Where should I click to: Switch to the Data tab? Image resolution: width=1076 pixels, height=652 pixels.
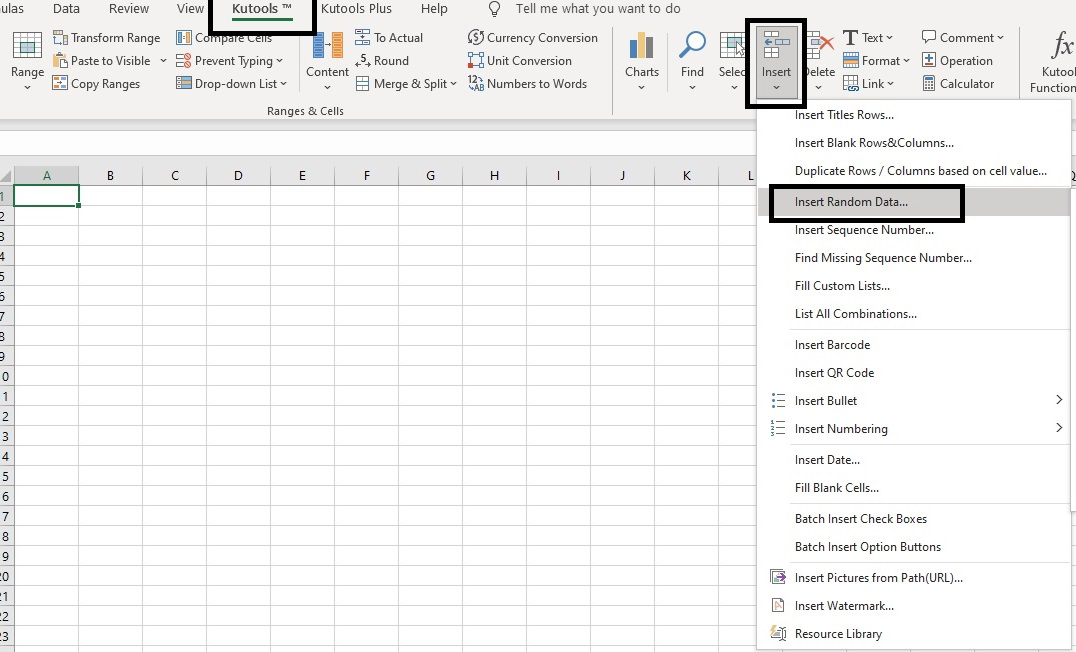pyautogui.click(x=66, y=9)
